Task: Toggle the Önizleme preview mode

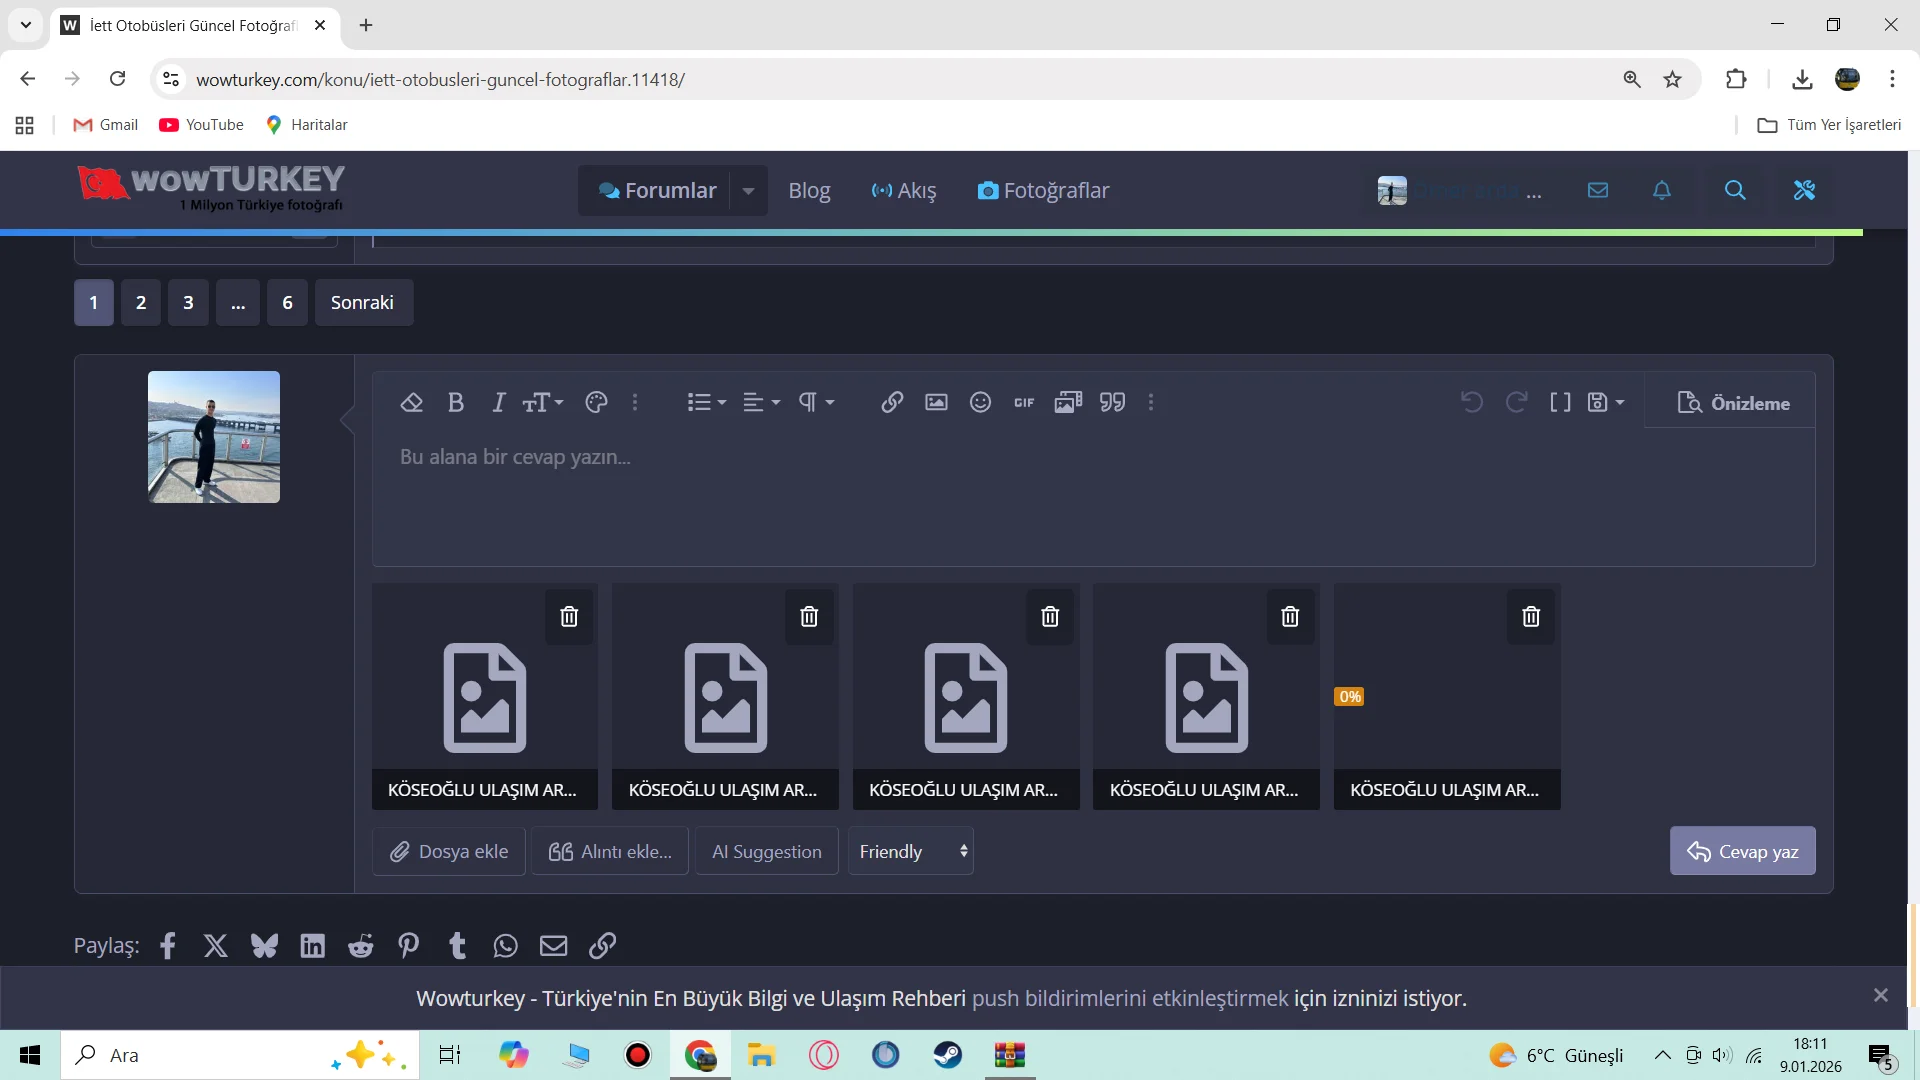Action: pos(1733,403)
